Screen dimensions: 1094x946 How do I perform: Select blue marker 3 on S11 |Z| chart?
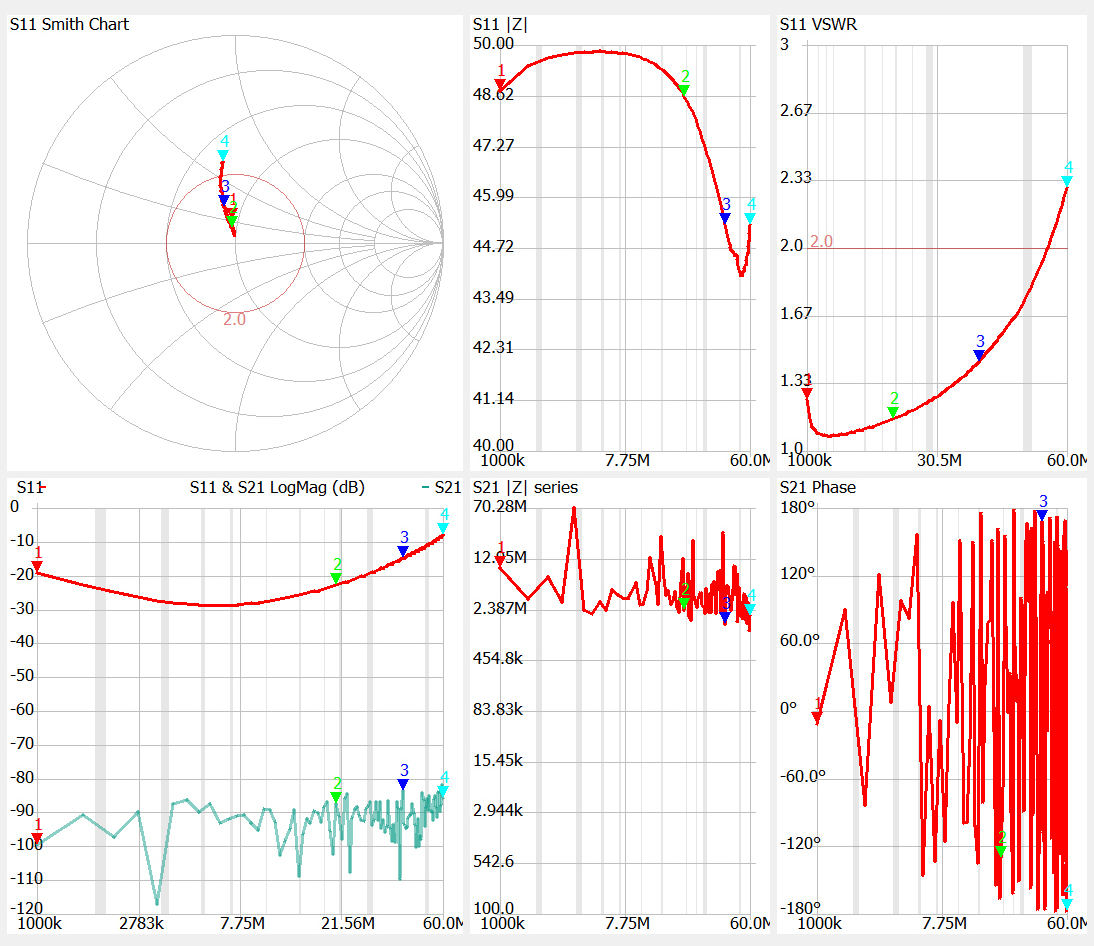click(x=725, y=217)
